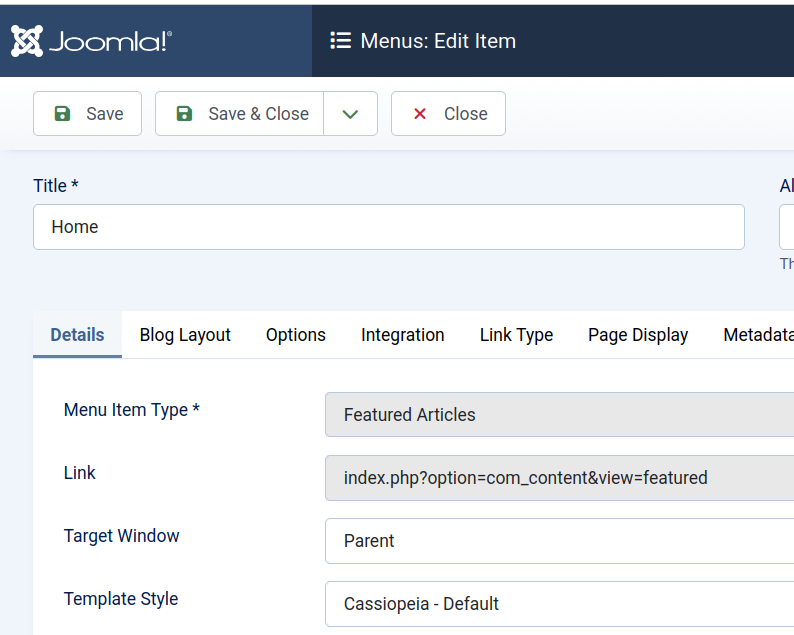Click the Menus list icon in header

coord(340,41)
